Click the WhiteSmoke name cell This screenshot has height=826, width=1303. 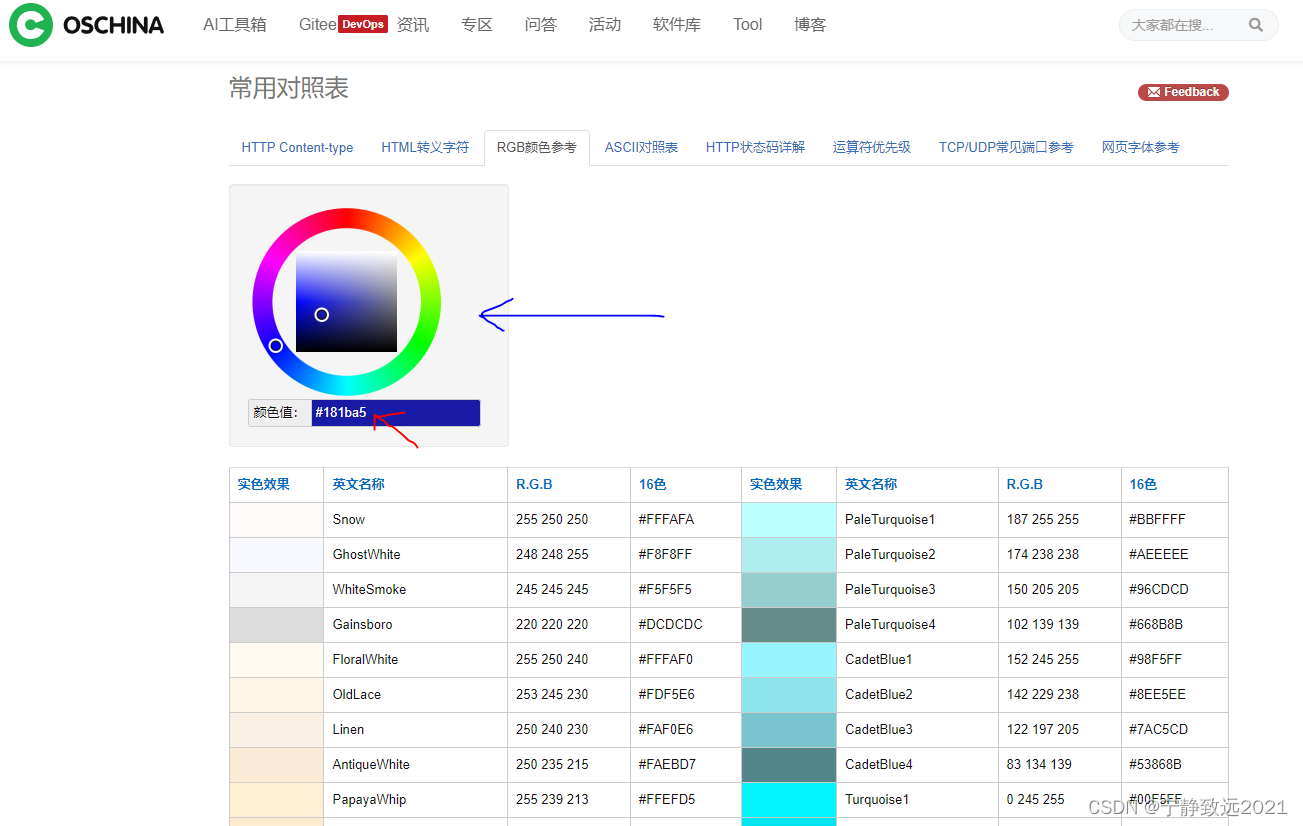pos(415,590)
